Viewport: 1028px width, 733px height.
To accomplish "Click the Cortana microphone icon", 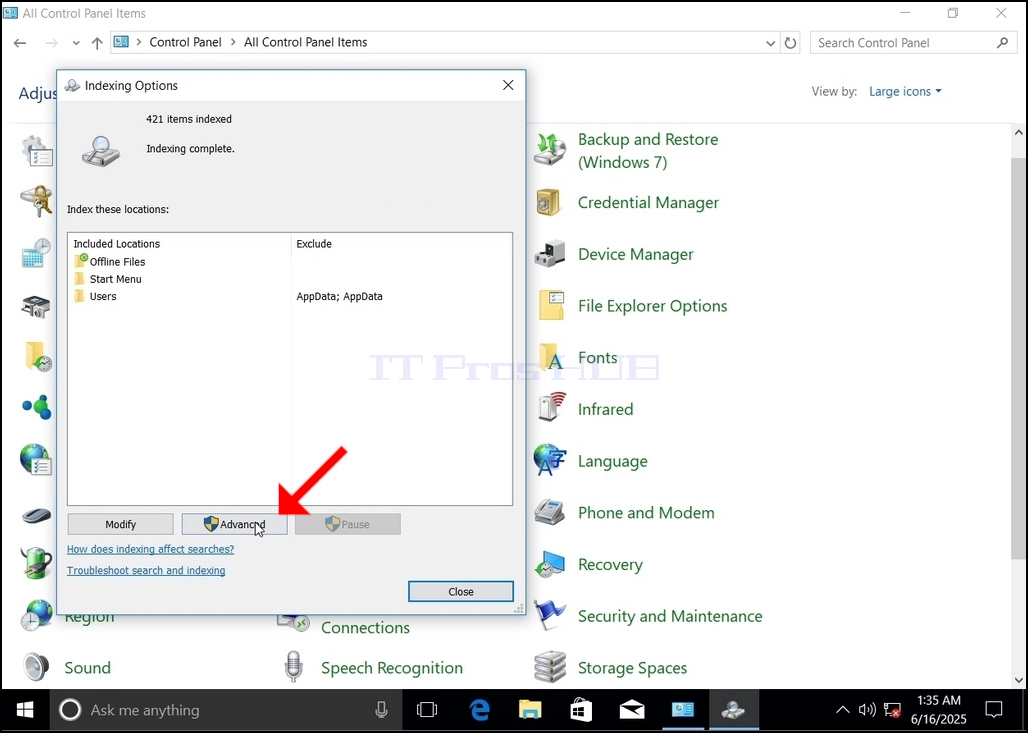I will 381,710.
